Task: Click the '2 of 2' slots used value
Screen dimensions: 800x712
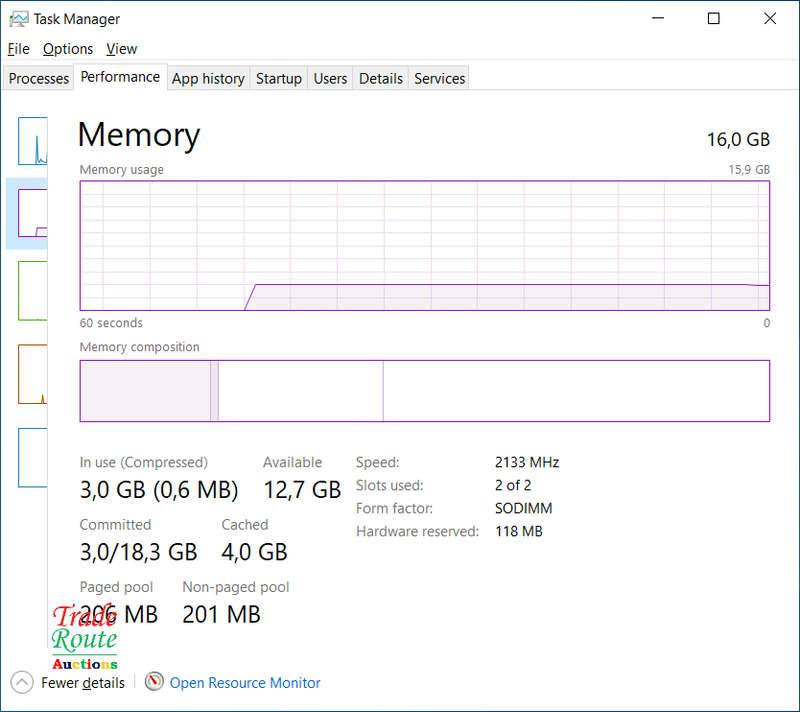Action: [513, 485]
